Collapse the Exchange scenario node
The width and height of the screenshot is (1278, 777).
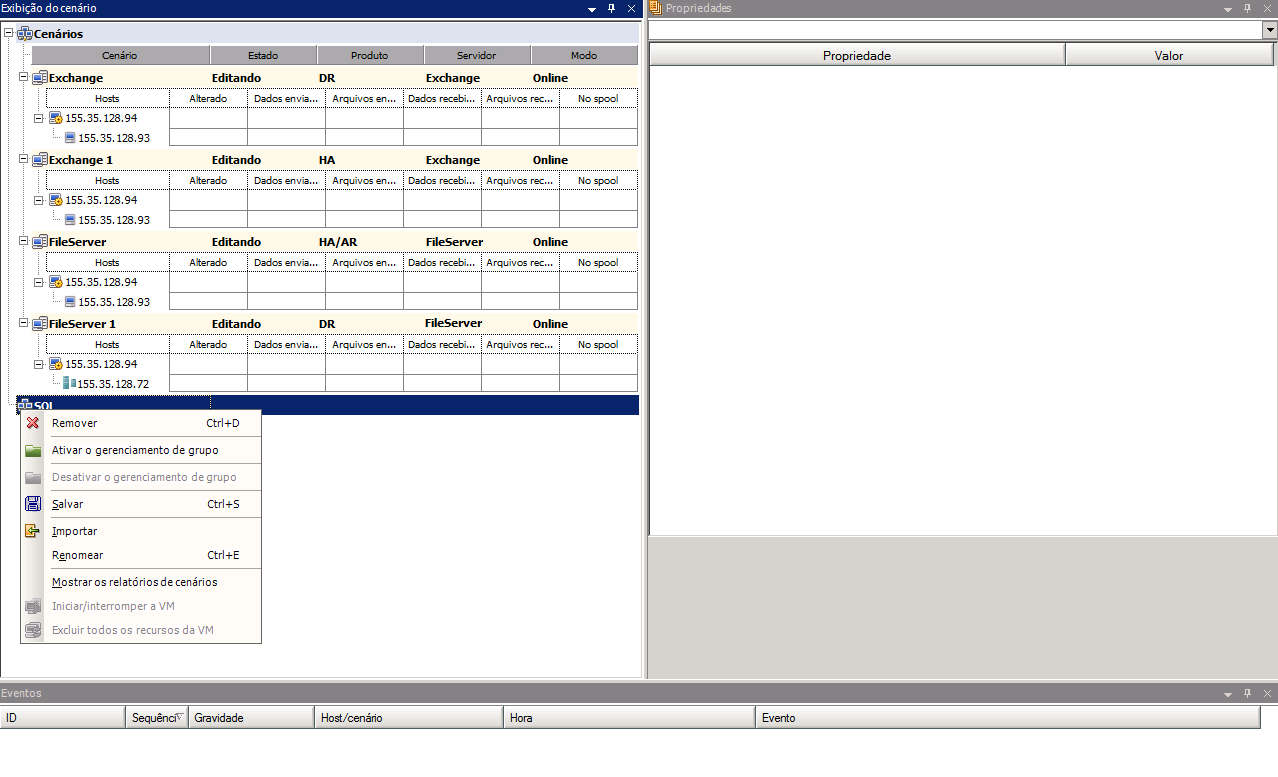24,78
